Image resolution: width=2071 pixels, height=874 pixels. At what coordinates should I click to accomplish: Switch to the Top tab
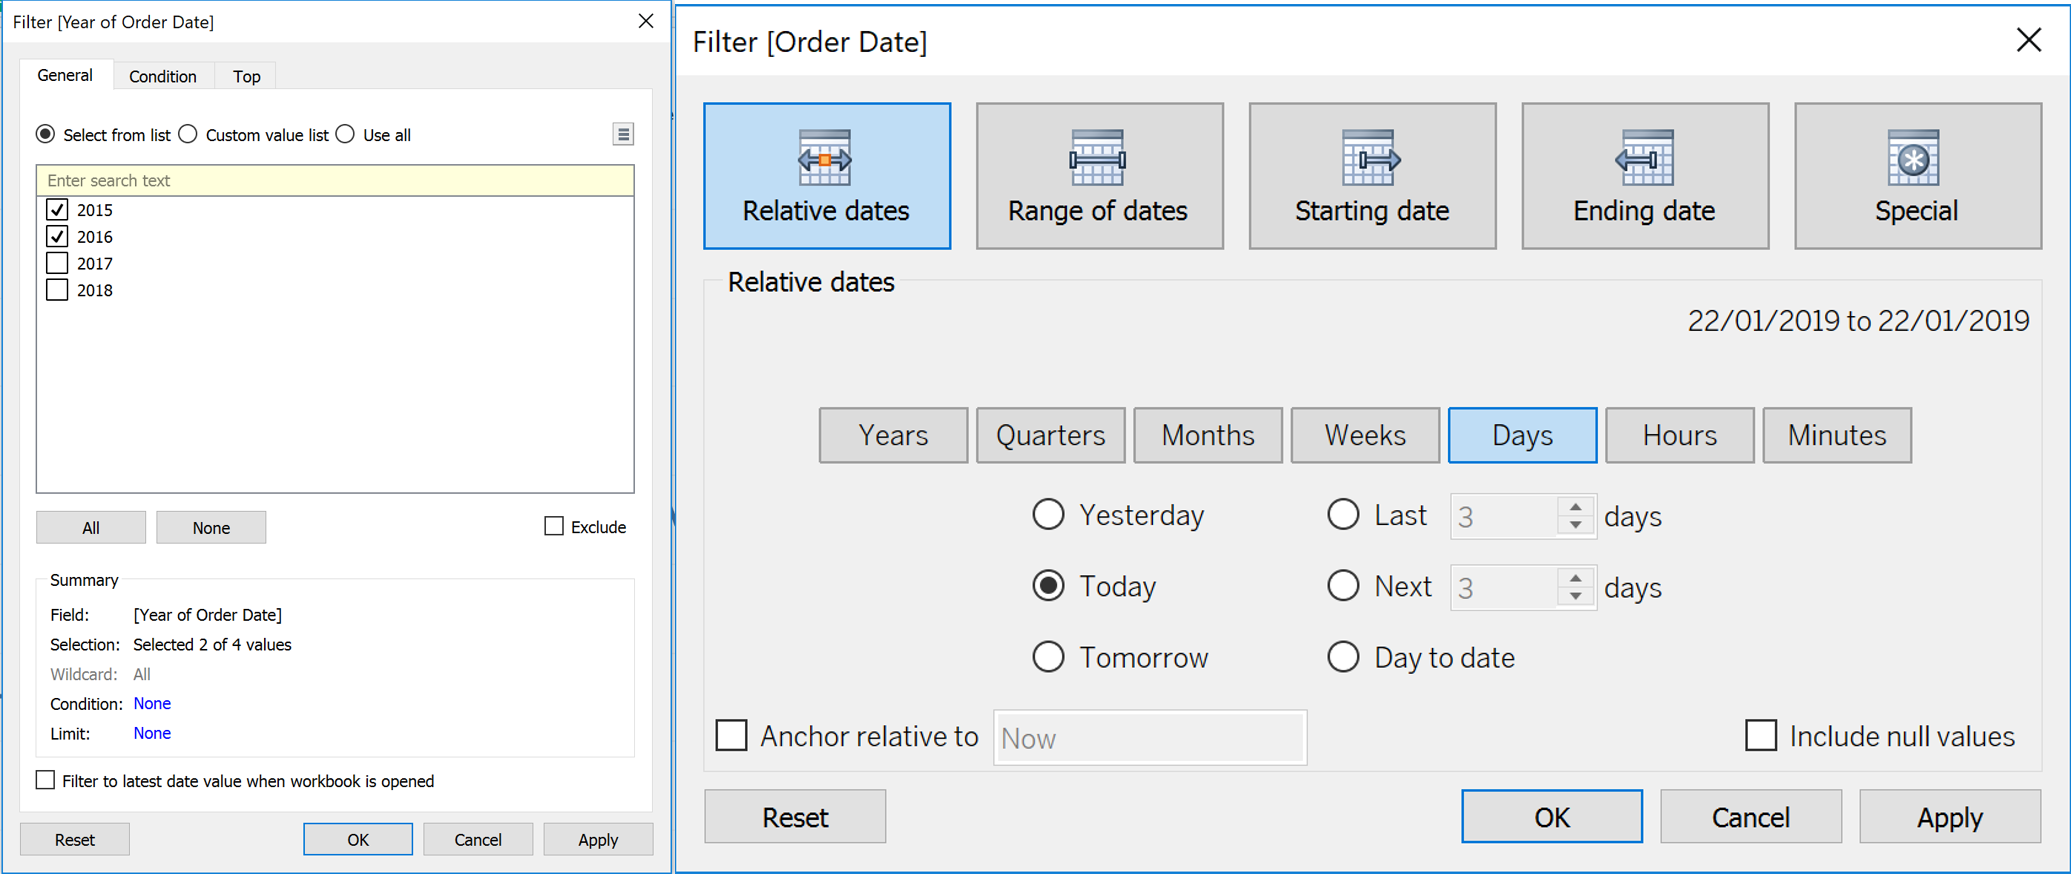pos(247,76)
